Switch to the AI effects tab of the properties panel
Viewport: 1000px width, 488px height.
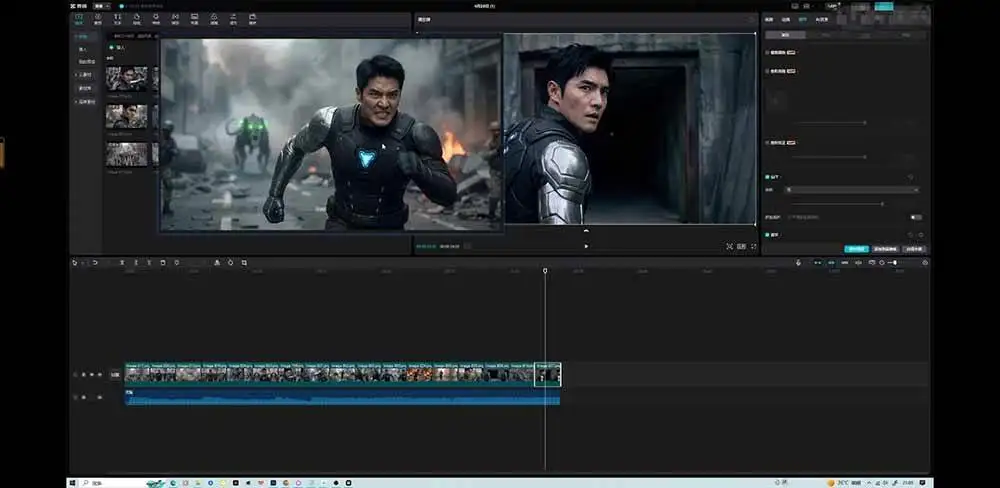pos(821,19)
